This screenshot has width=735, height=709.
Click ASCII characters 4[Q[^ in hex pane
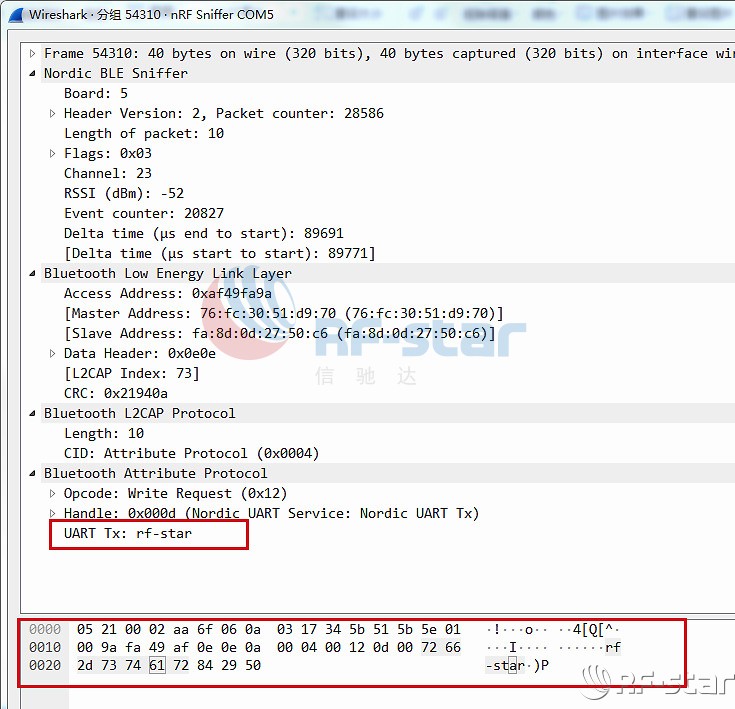593,629
